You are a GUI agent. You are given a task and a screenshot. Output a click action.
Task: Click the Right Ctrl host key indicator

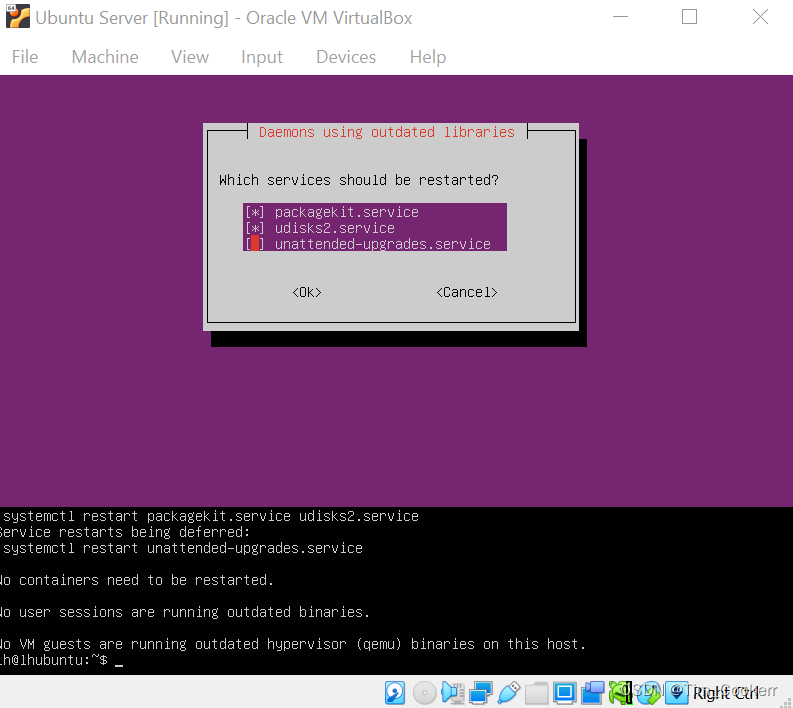[x=725, y=693]
